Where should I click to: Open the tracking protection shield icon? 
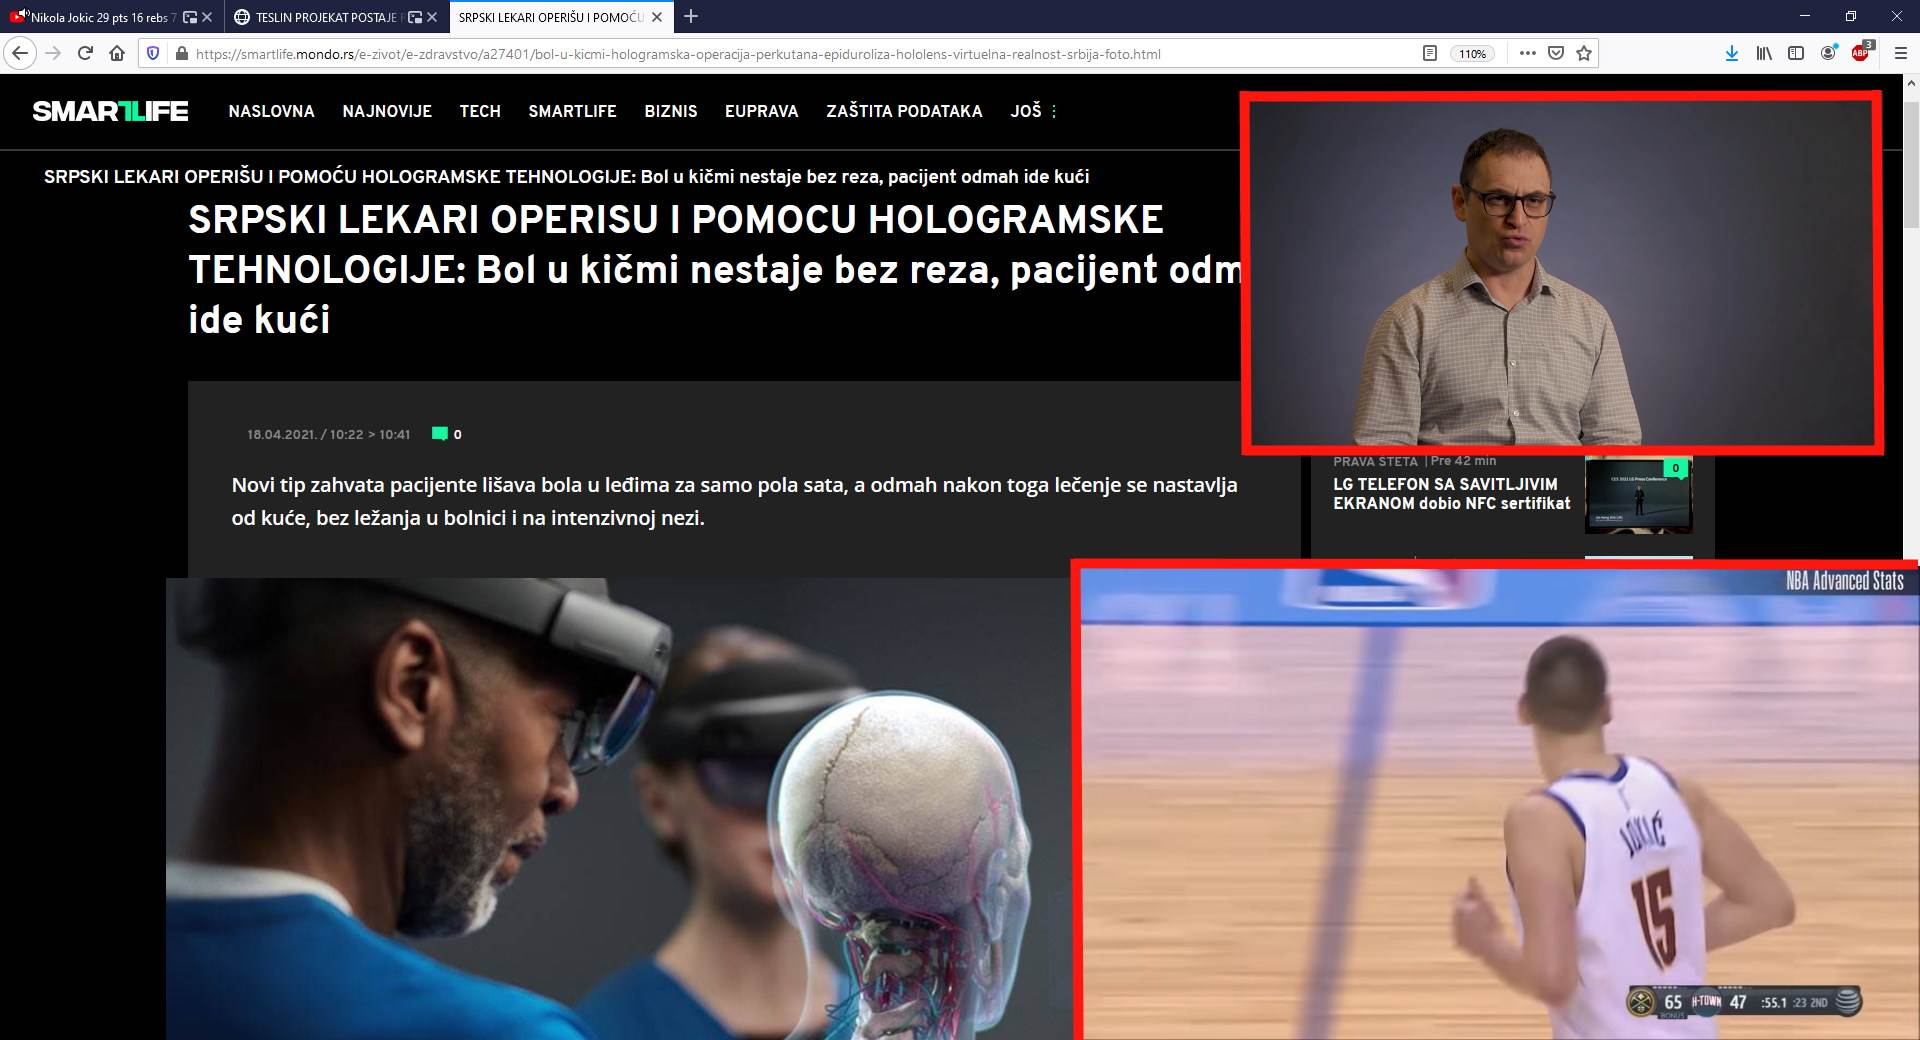coord(152,54)
